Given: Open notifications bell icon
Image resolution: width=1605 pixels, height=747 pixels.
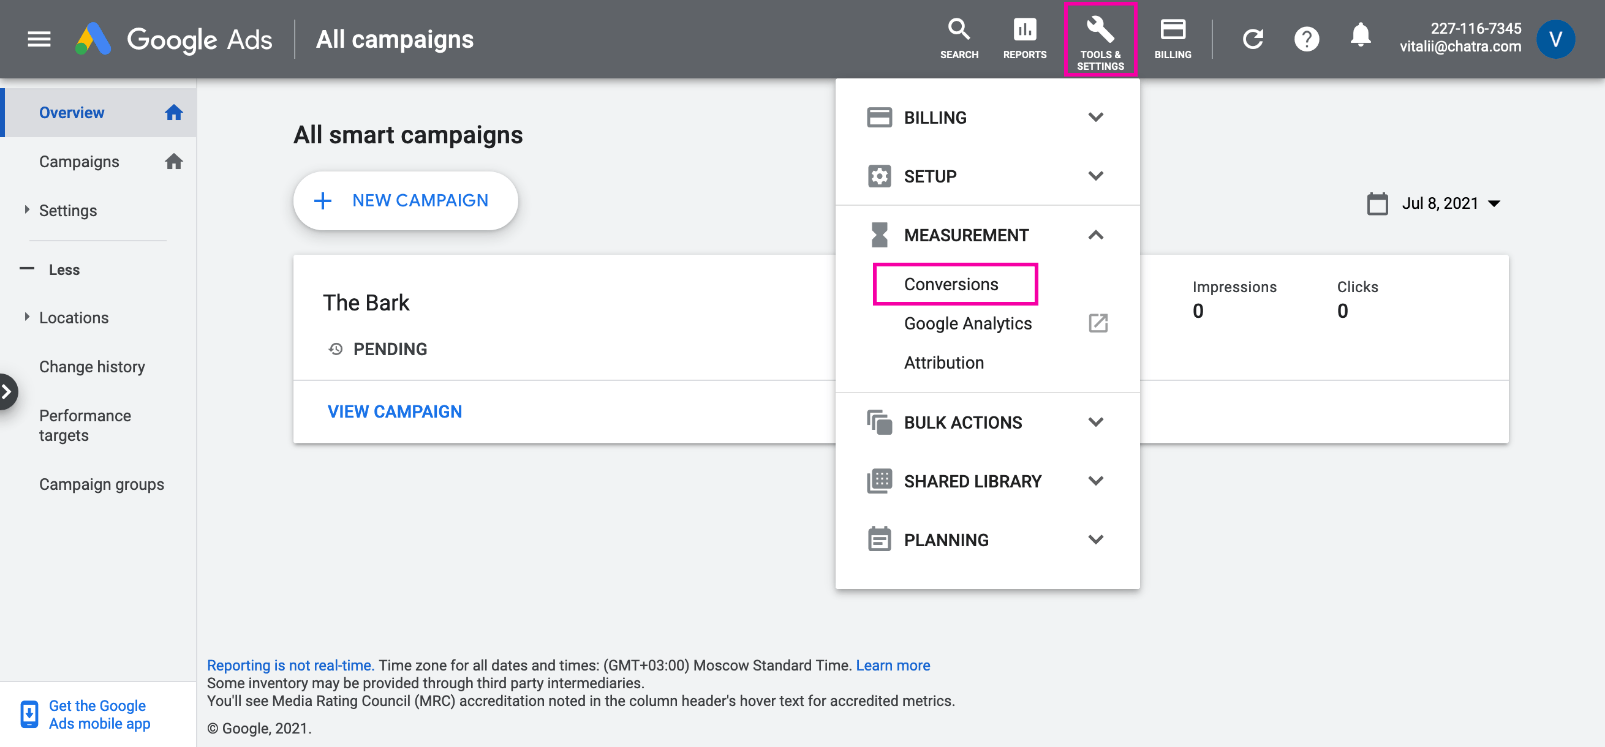Looking at the screenshot, I should tap(1360, 37).
